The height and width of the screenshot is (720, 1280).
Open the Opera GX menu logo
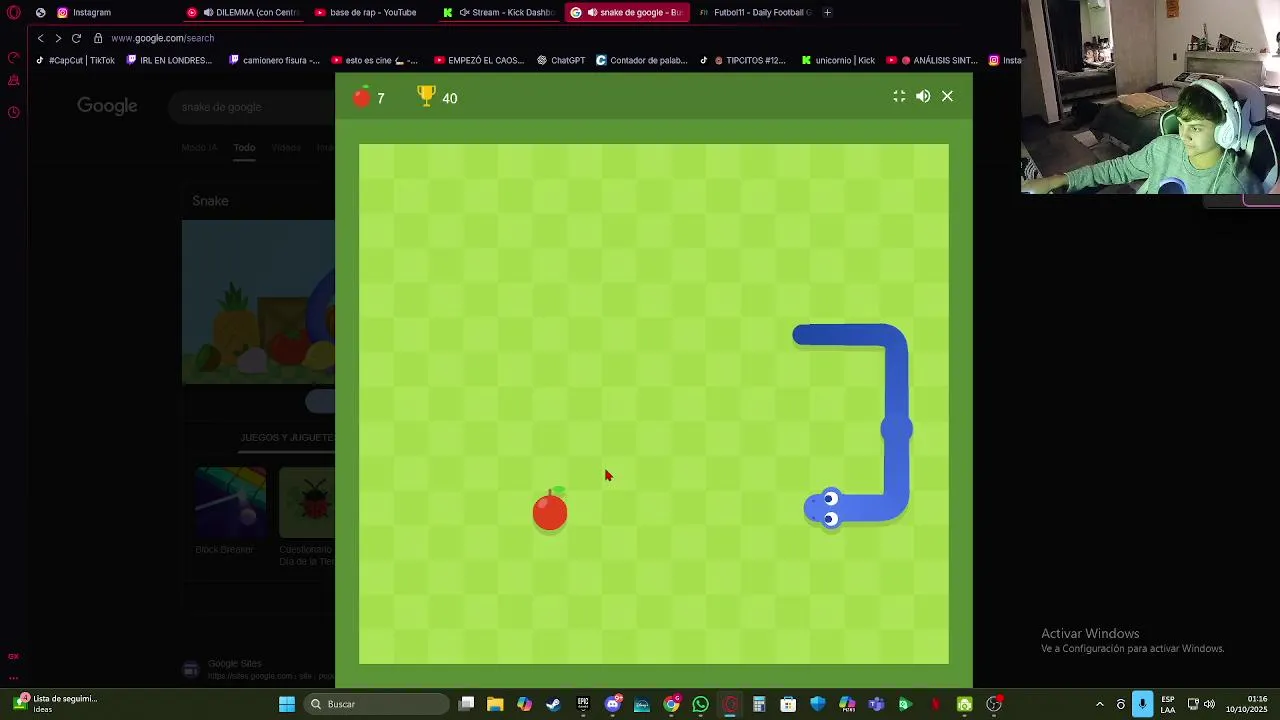14,12
